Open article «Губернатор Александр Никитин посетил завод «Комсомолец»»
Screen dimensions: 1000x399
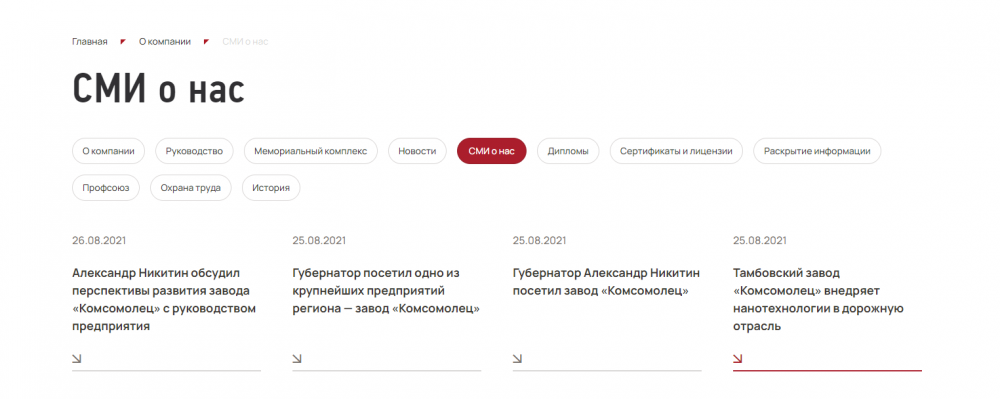click(606, 282)
